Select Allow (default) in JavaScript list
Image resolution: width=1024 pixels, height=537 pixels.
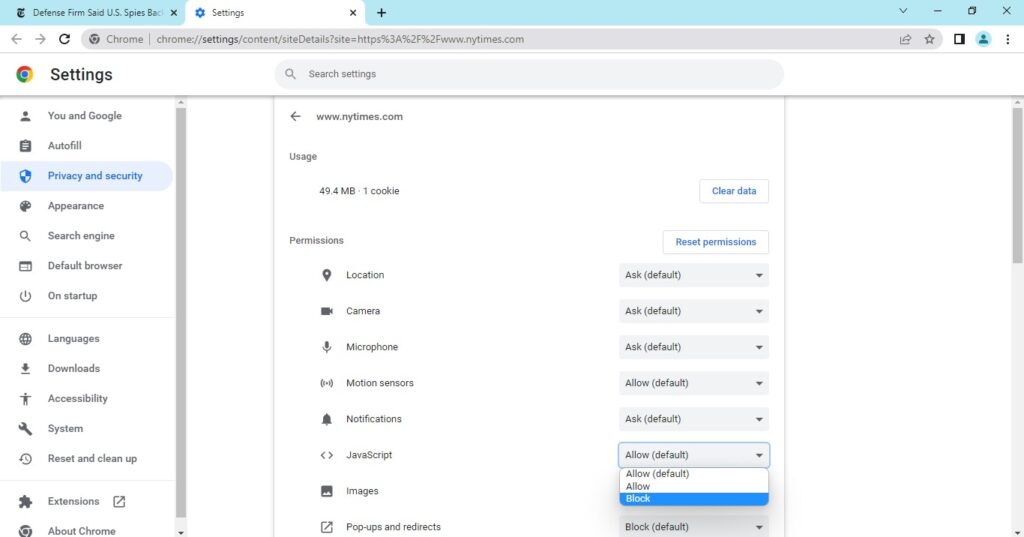(694, 474)
